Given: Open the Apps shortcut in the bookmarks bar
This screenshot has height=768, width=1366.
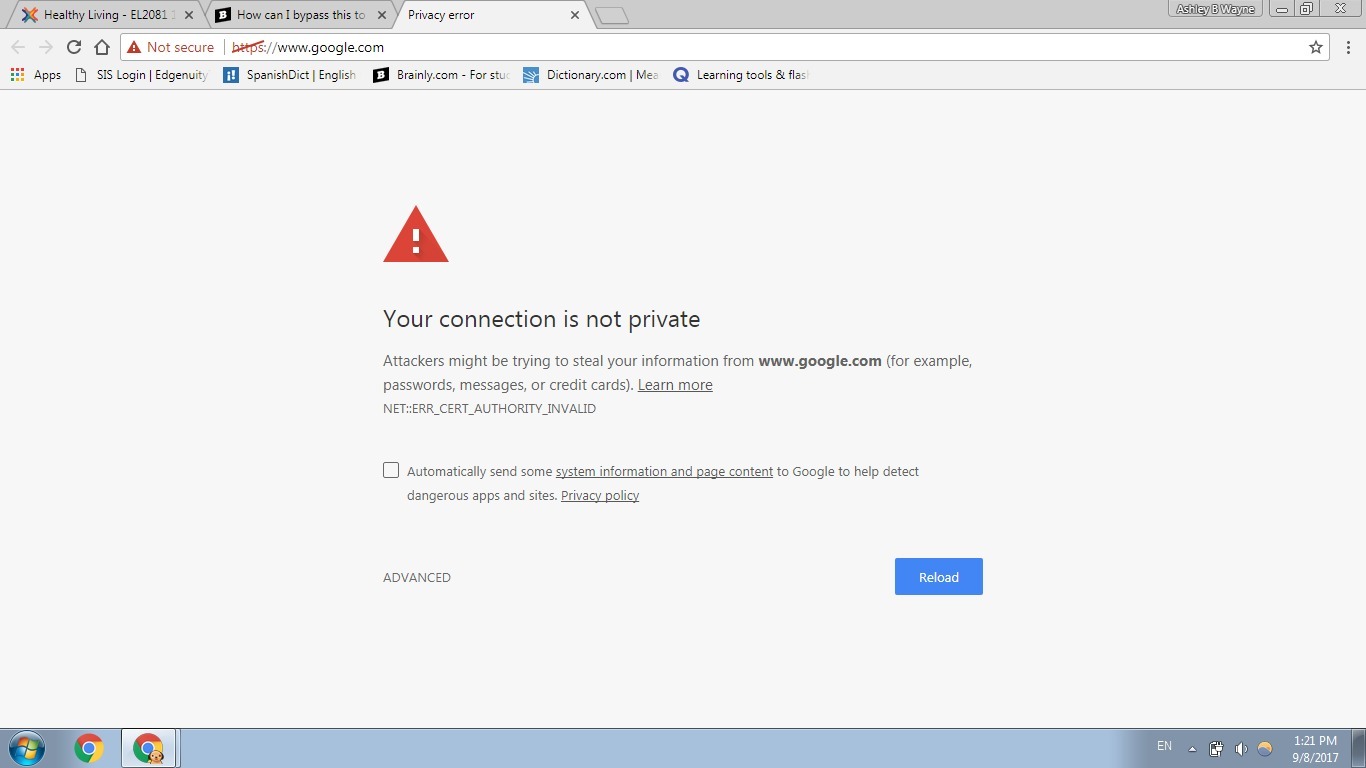Looking at the screenshot, I should 36,75.
